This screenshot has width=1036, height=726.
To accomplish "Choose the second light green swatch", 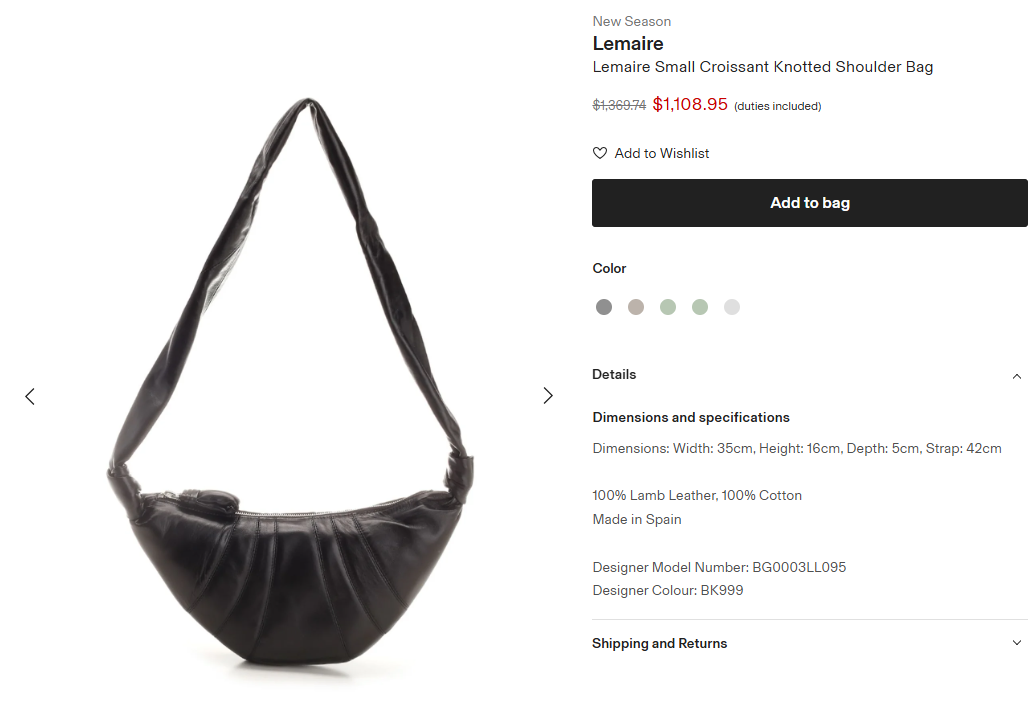I will tap(700, 307).
